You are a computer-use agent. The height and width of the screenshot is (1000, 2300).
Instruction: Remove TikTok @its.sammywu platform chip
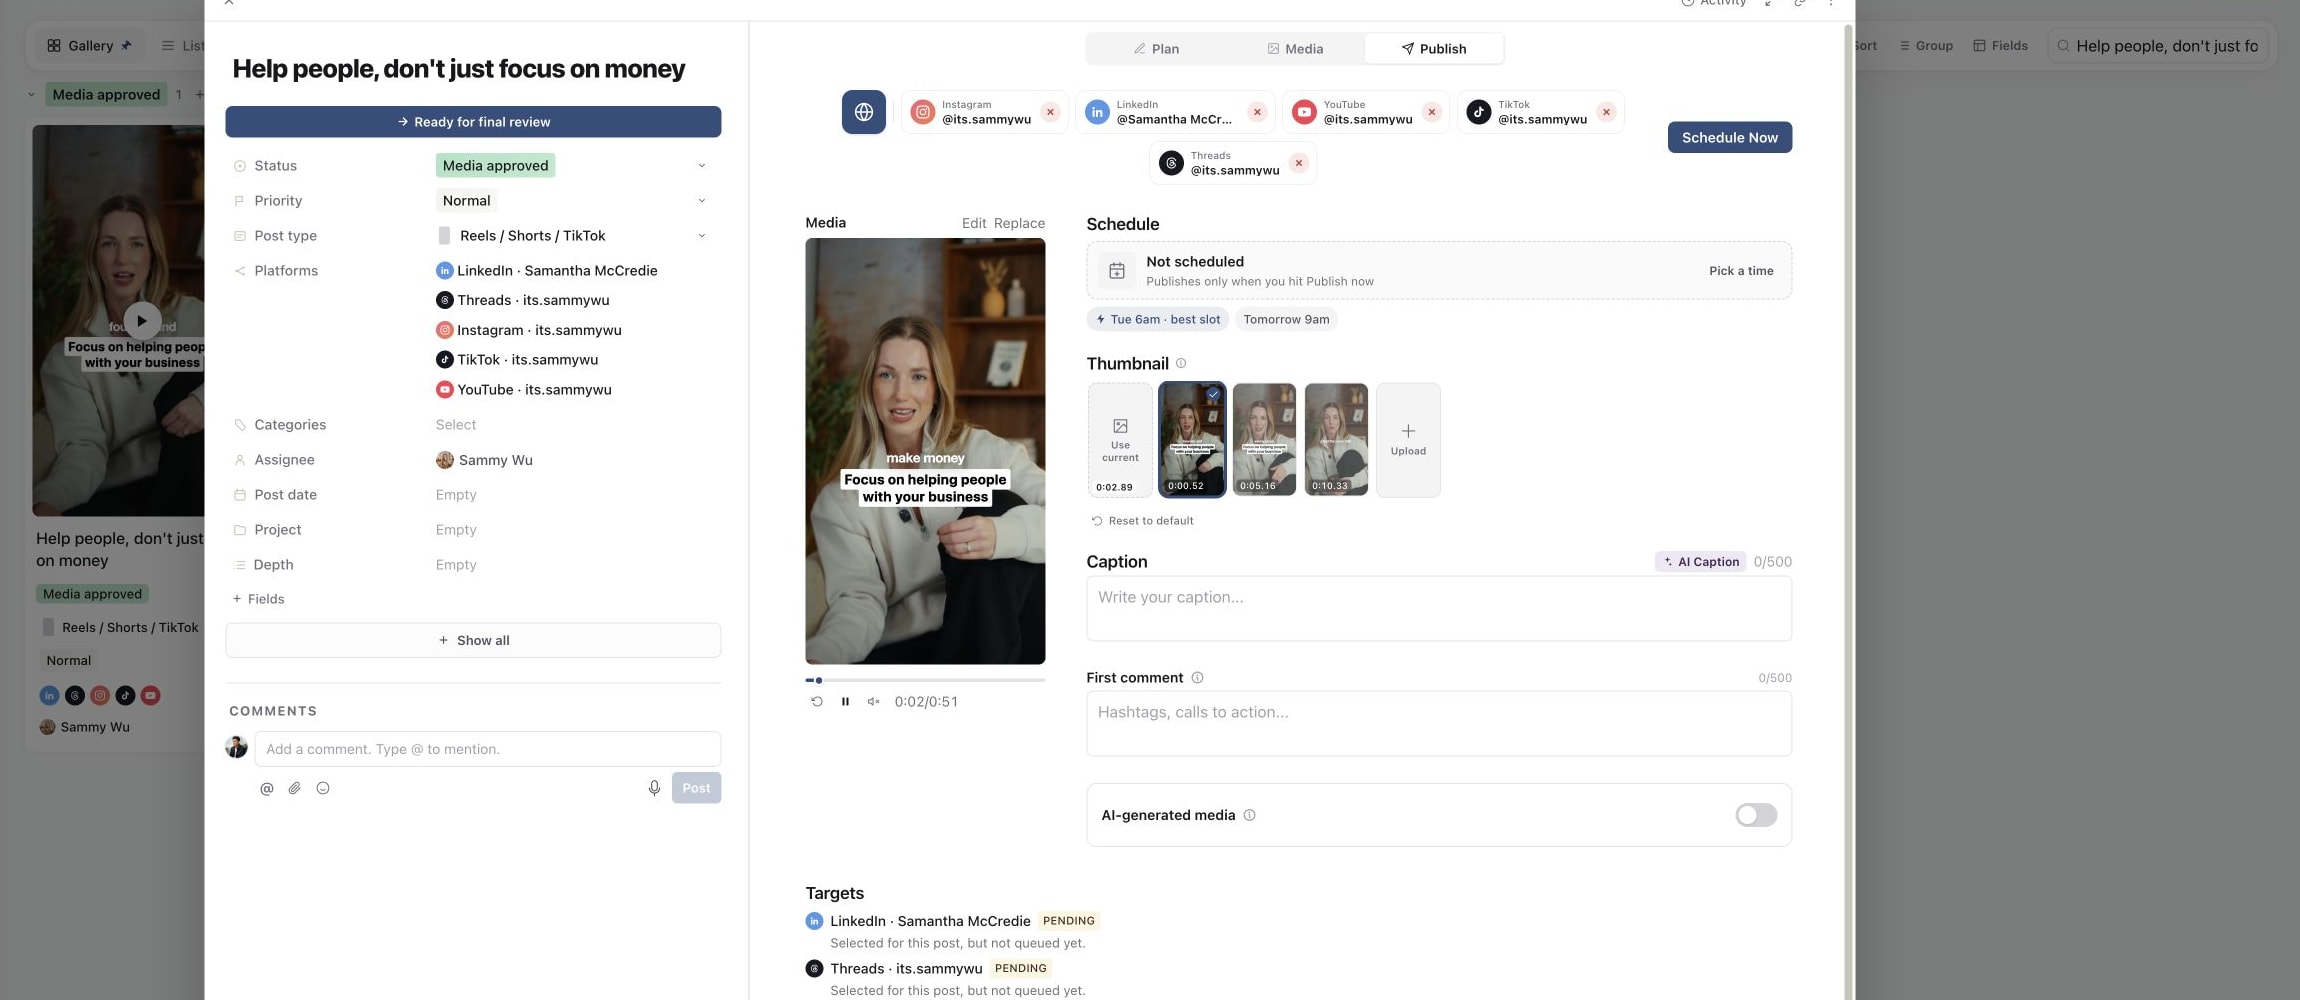[1606, 112]
